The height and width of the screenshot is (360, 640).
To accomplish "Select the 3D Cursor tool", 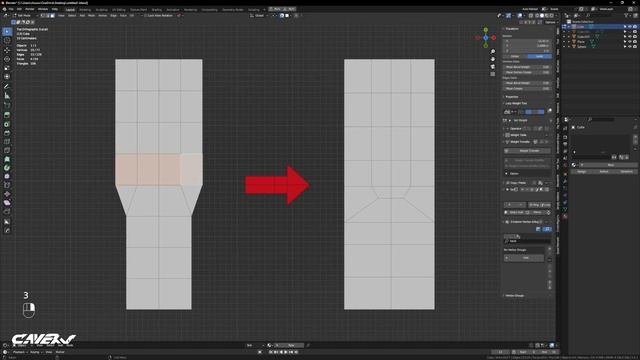I will (x=7, y=40).
